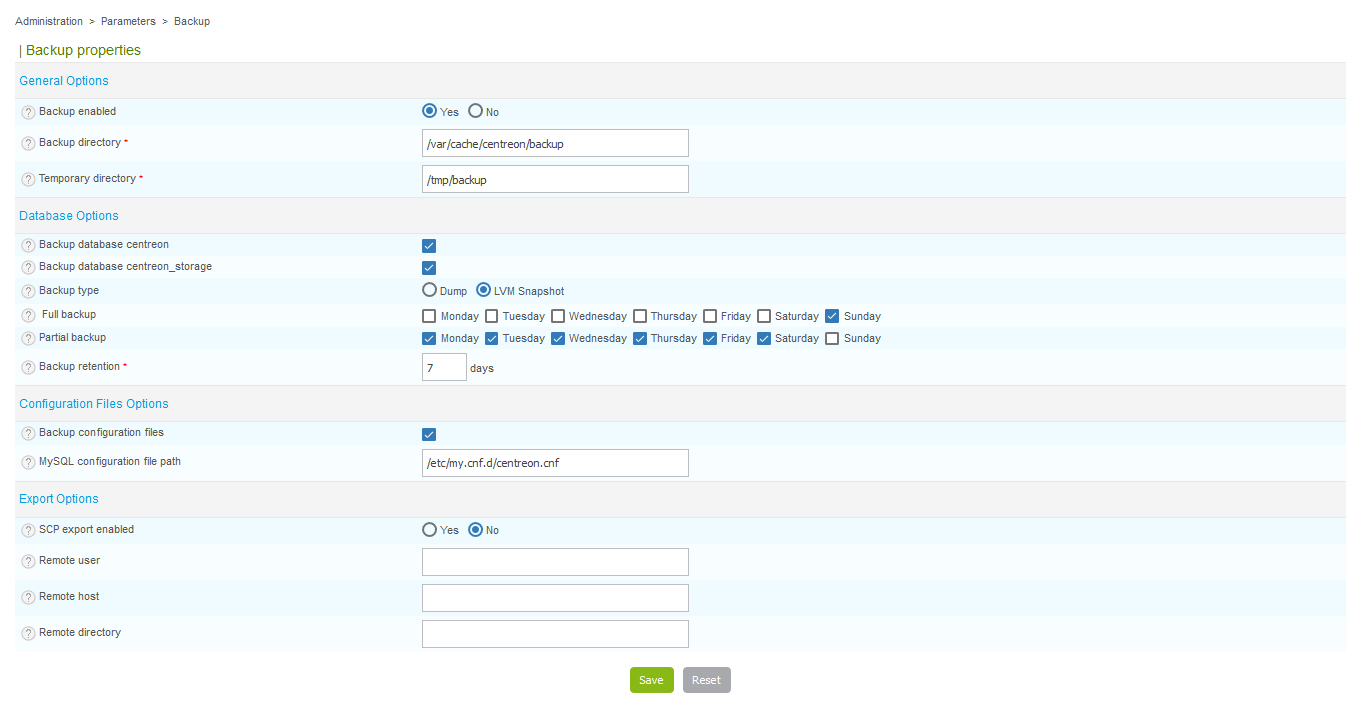Check Partial backup Sunday checkbox
Screen dimensions: 1361x709
[832, 338]
